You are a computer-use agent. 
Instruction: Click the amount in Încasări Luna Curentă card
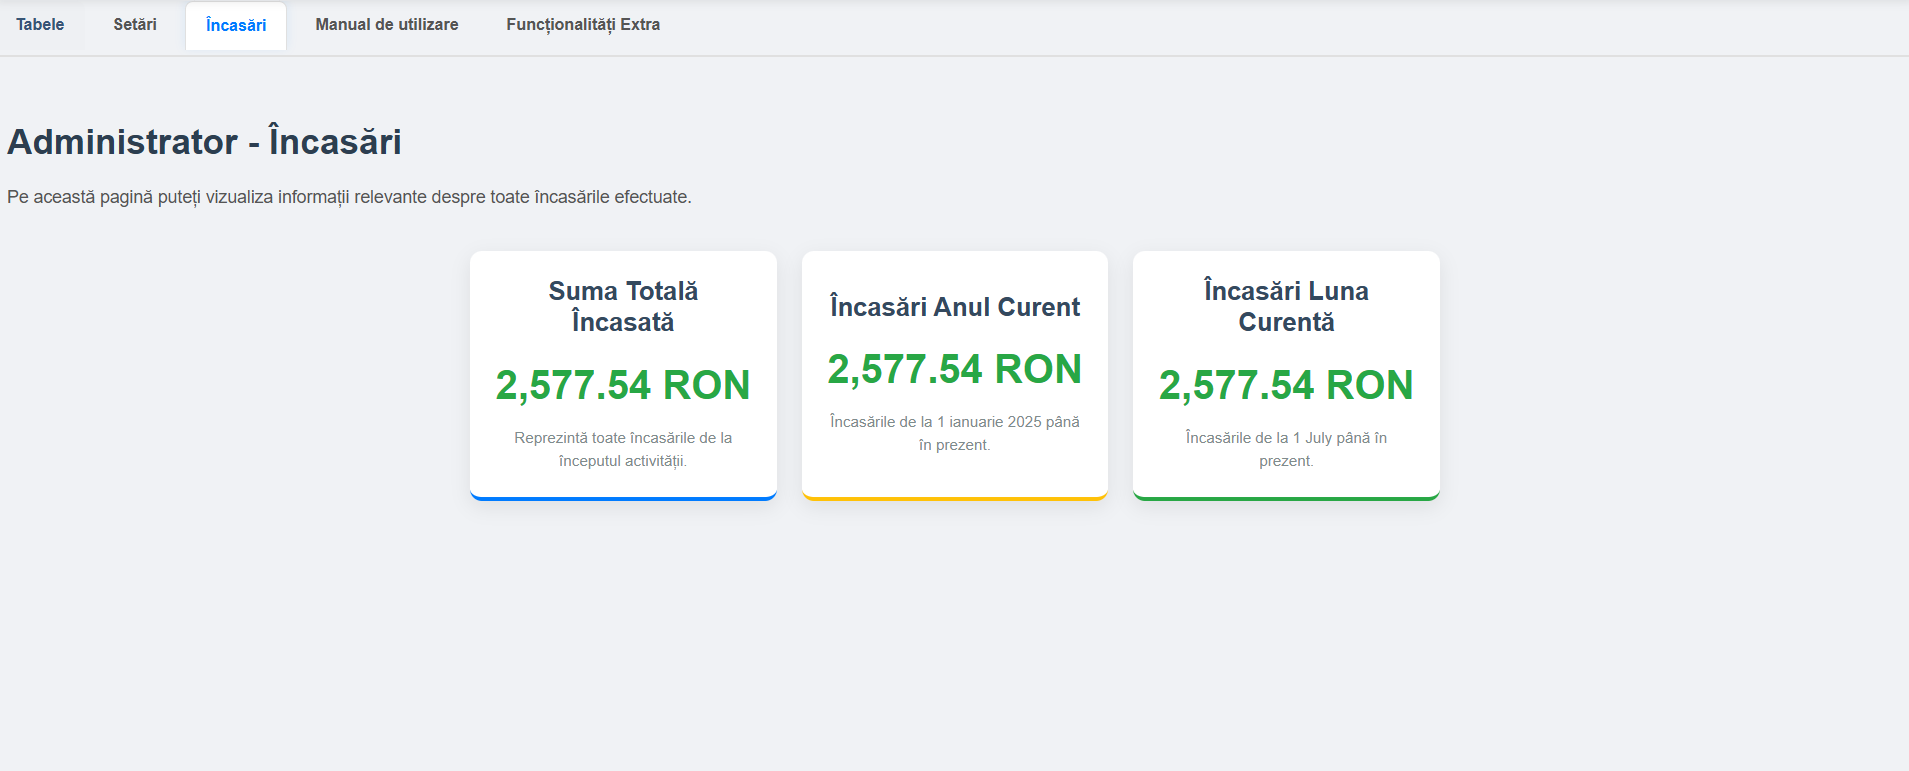pyautogui.click(x=1286, y=385)
